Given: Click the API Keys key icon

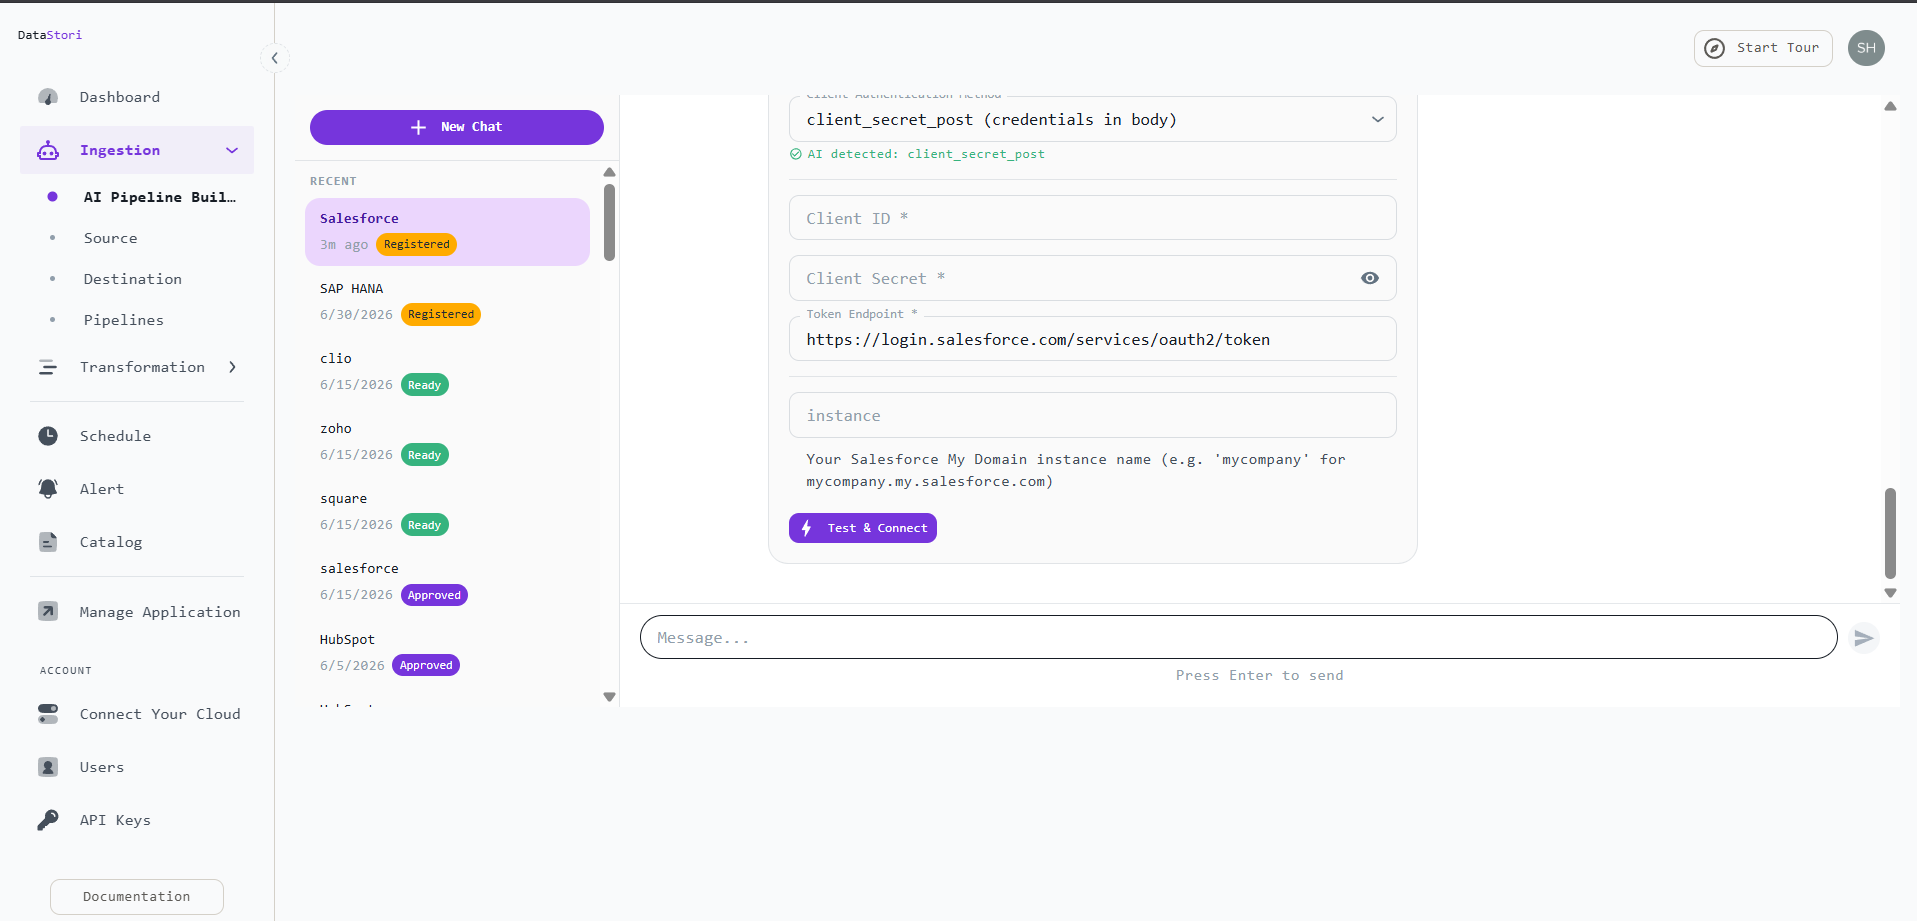Looking at the screenshot, I should coord(48,820).
